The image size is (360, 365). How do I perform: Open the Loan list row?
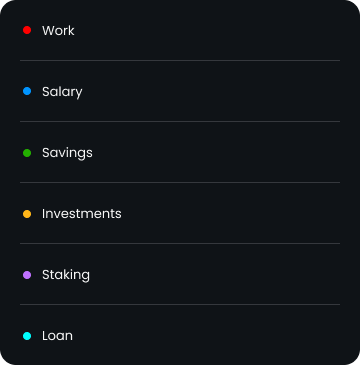pos(180,335)
